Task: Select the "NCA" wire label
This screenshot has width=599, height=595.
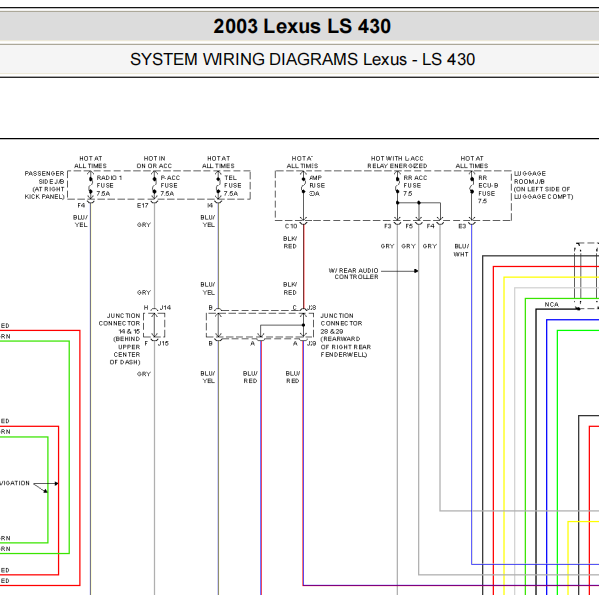Action: pos(552,304)
